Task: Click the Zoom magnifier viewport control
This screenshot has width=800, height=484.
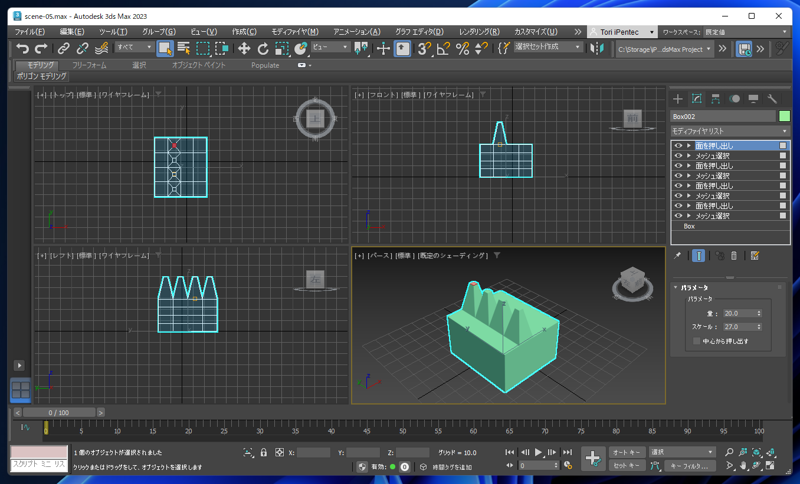Action: click(x=729, y=452)
